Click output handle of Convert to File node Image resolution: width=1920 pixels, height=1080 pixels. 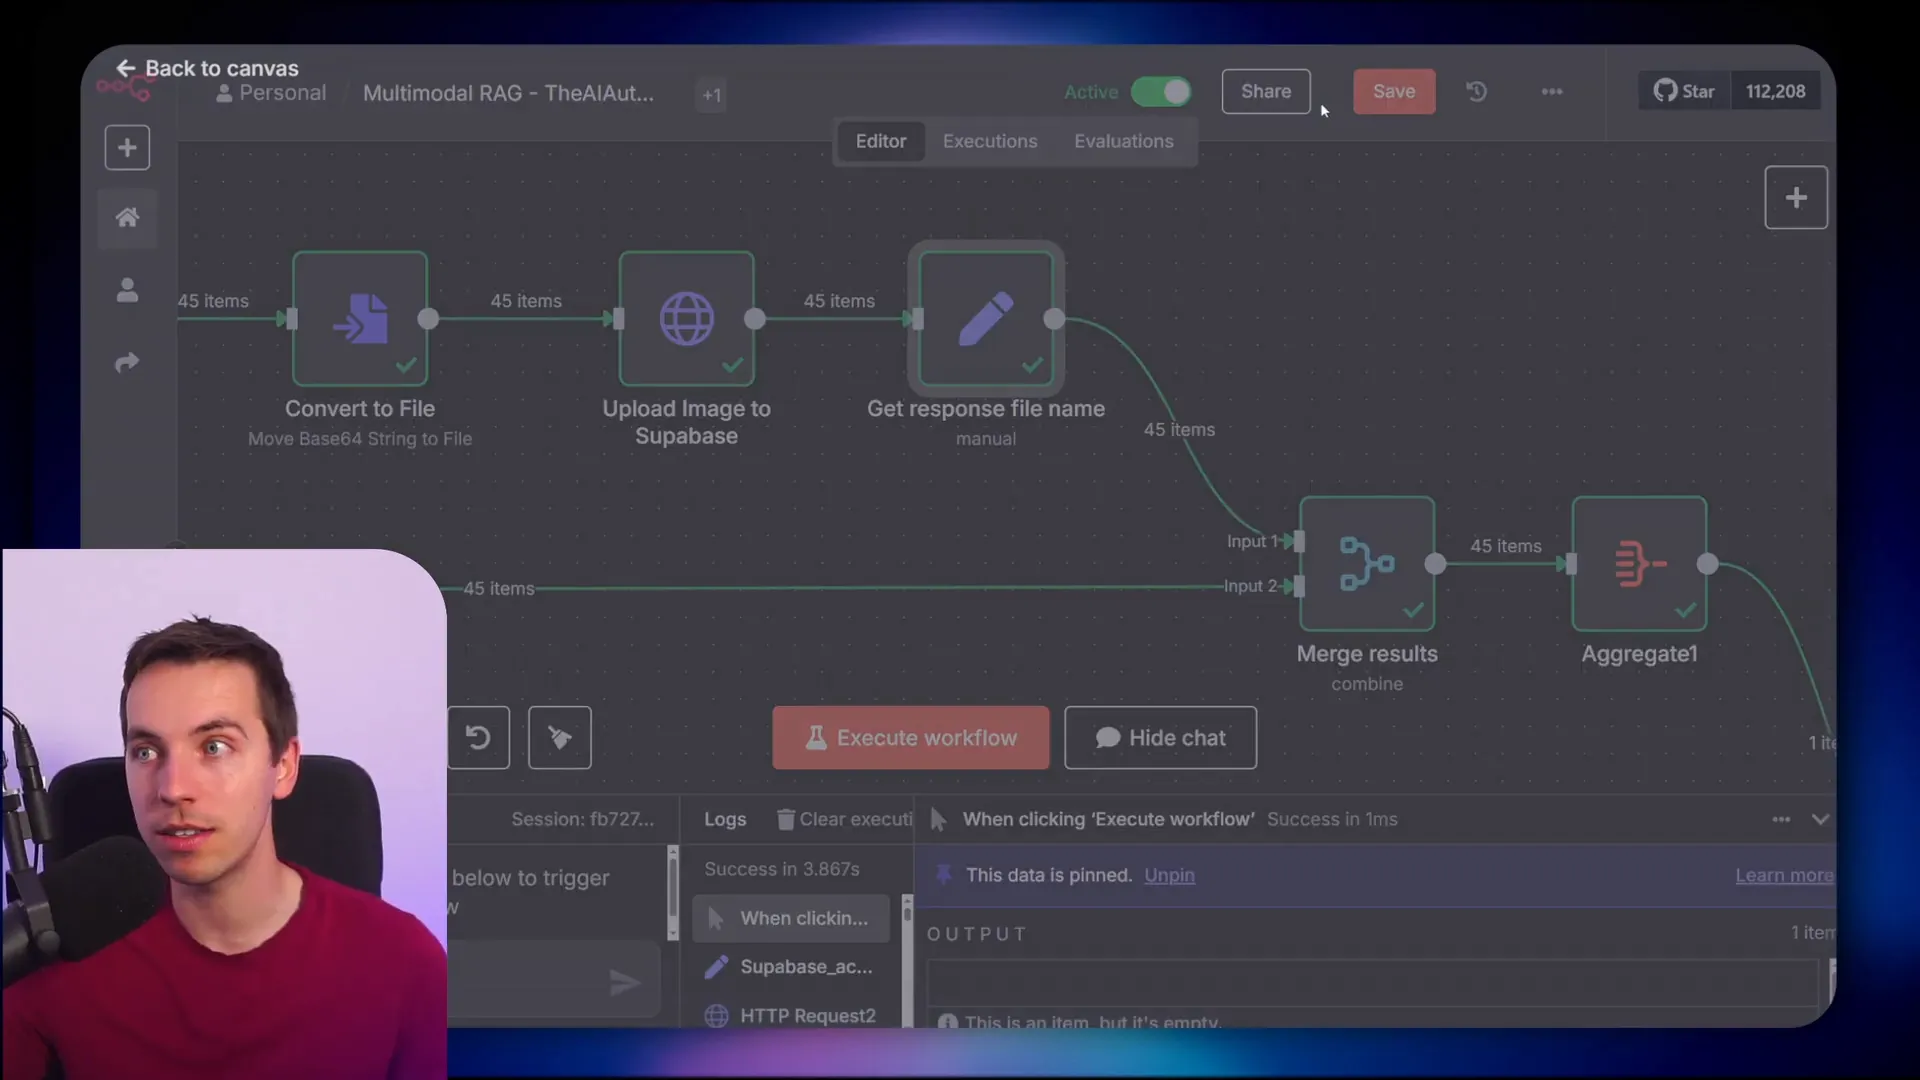[x=428, y=319]
